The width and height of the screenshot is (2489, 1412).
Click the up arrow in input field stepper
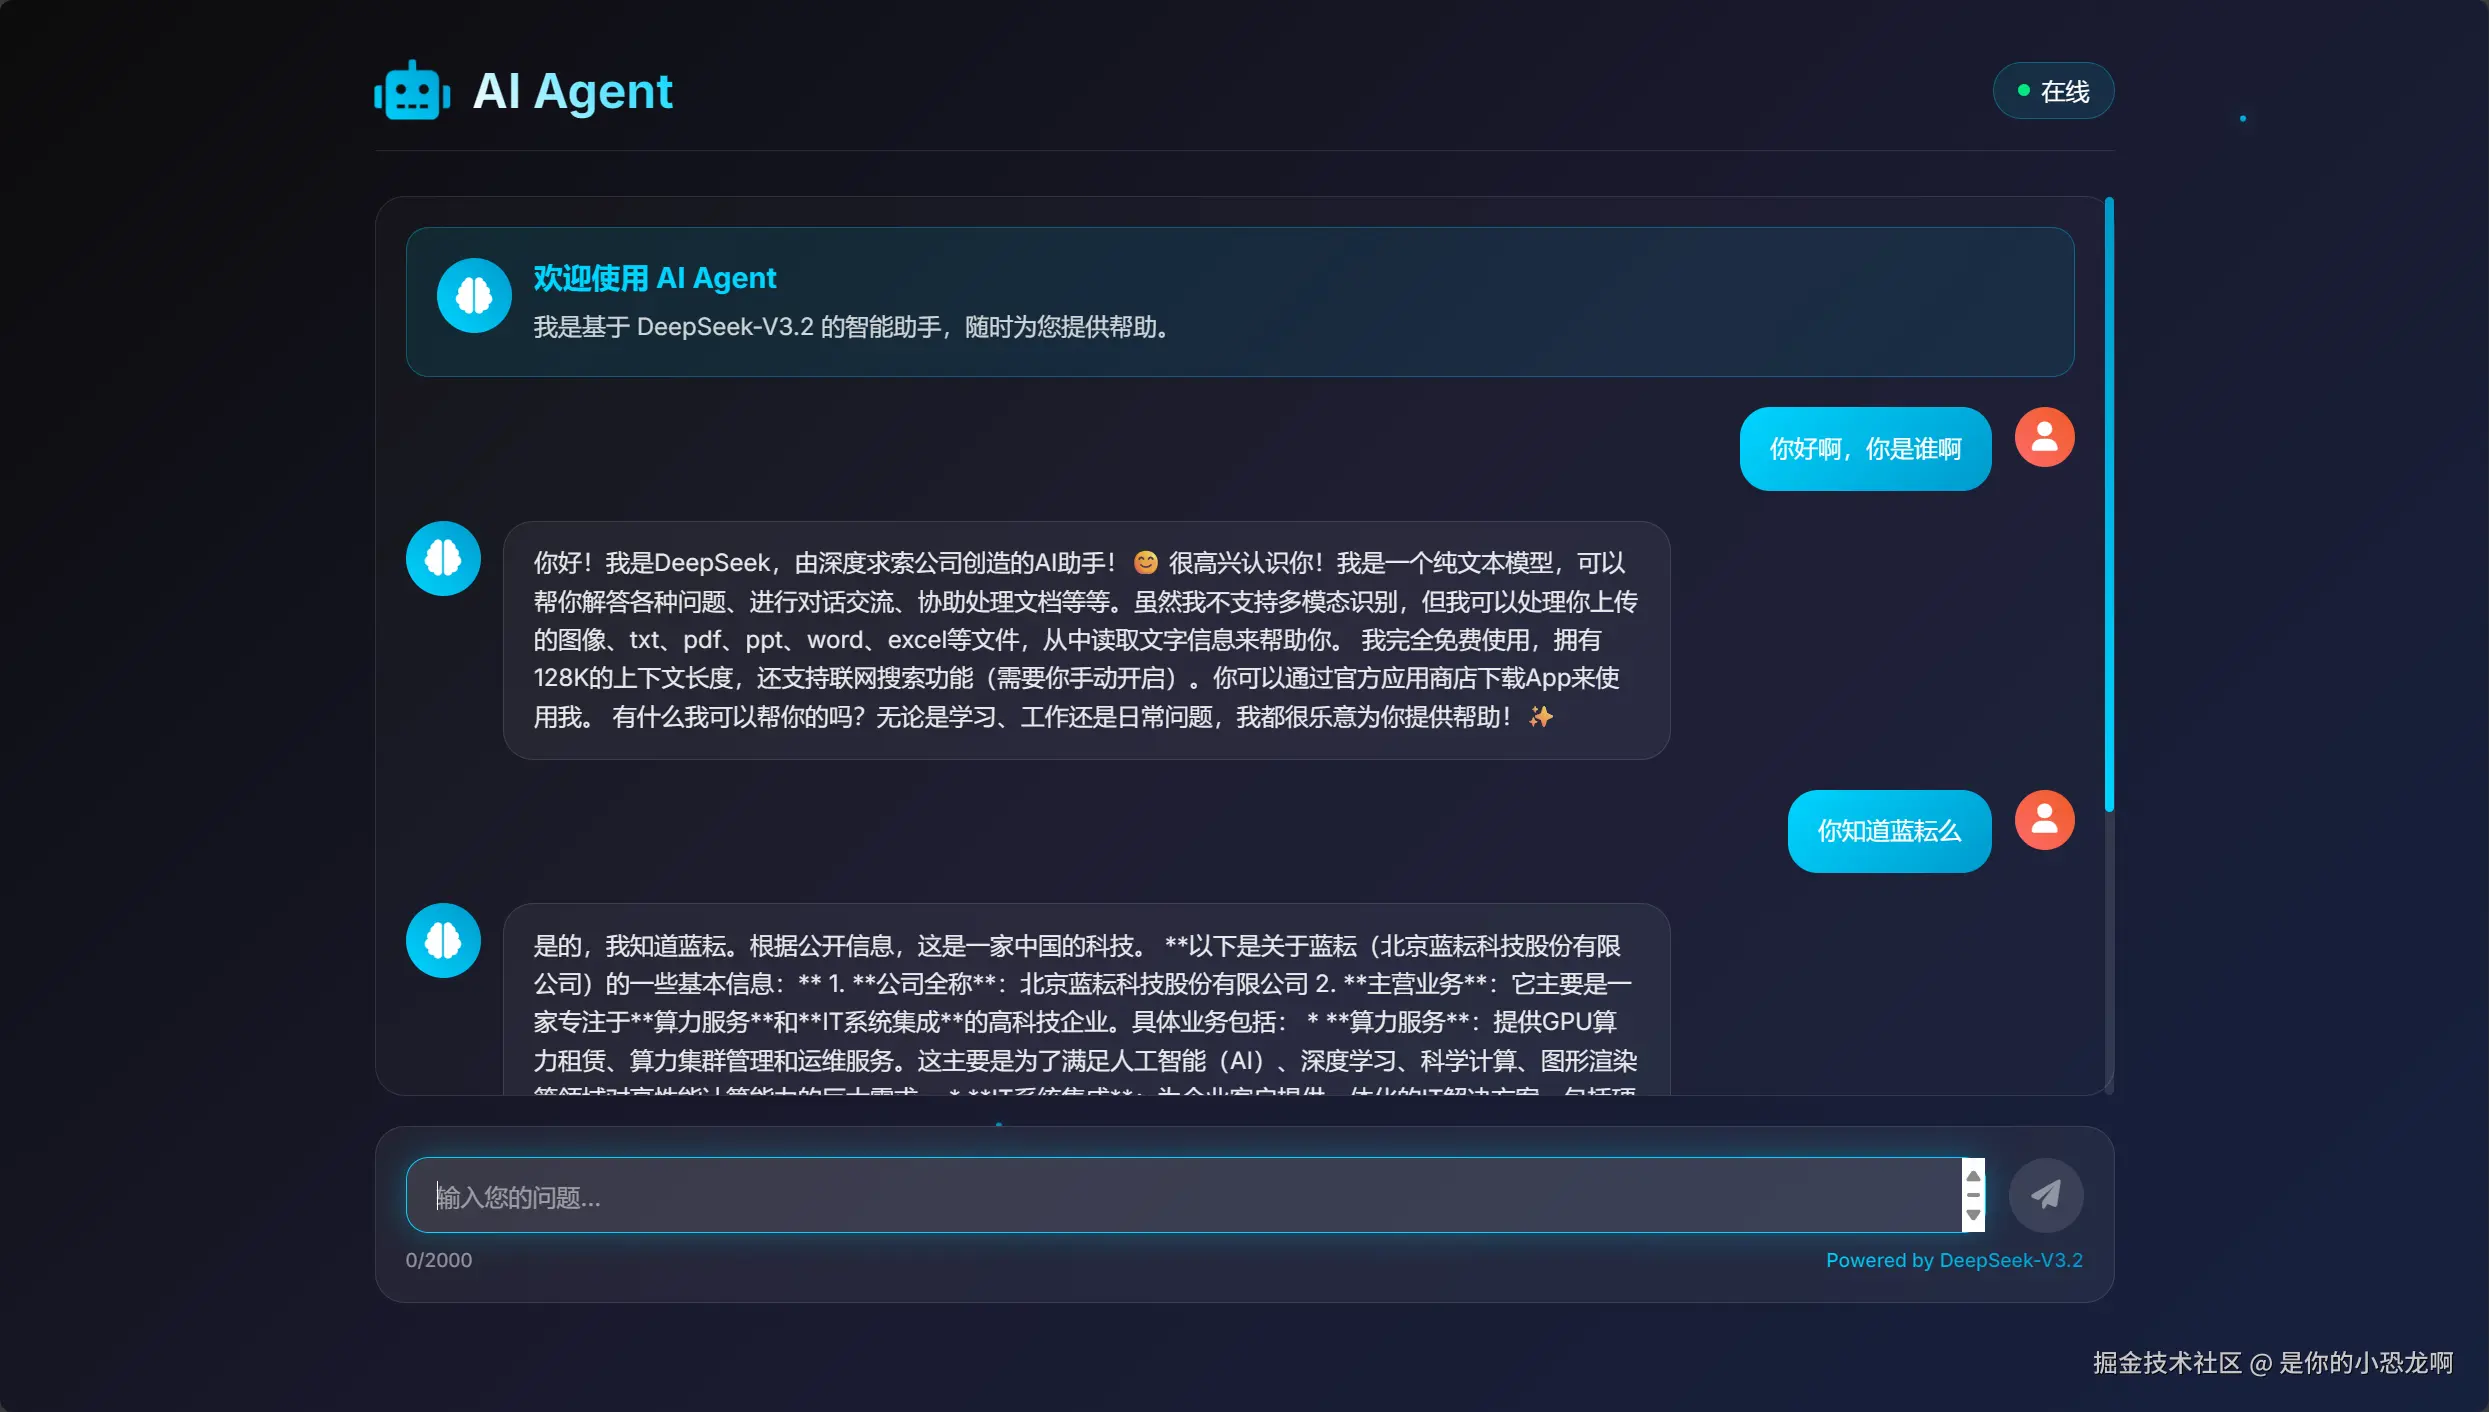(x=1973, y=1176)
